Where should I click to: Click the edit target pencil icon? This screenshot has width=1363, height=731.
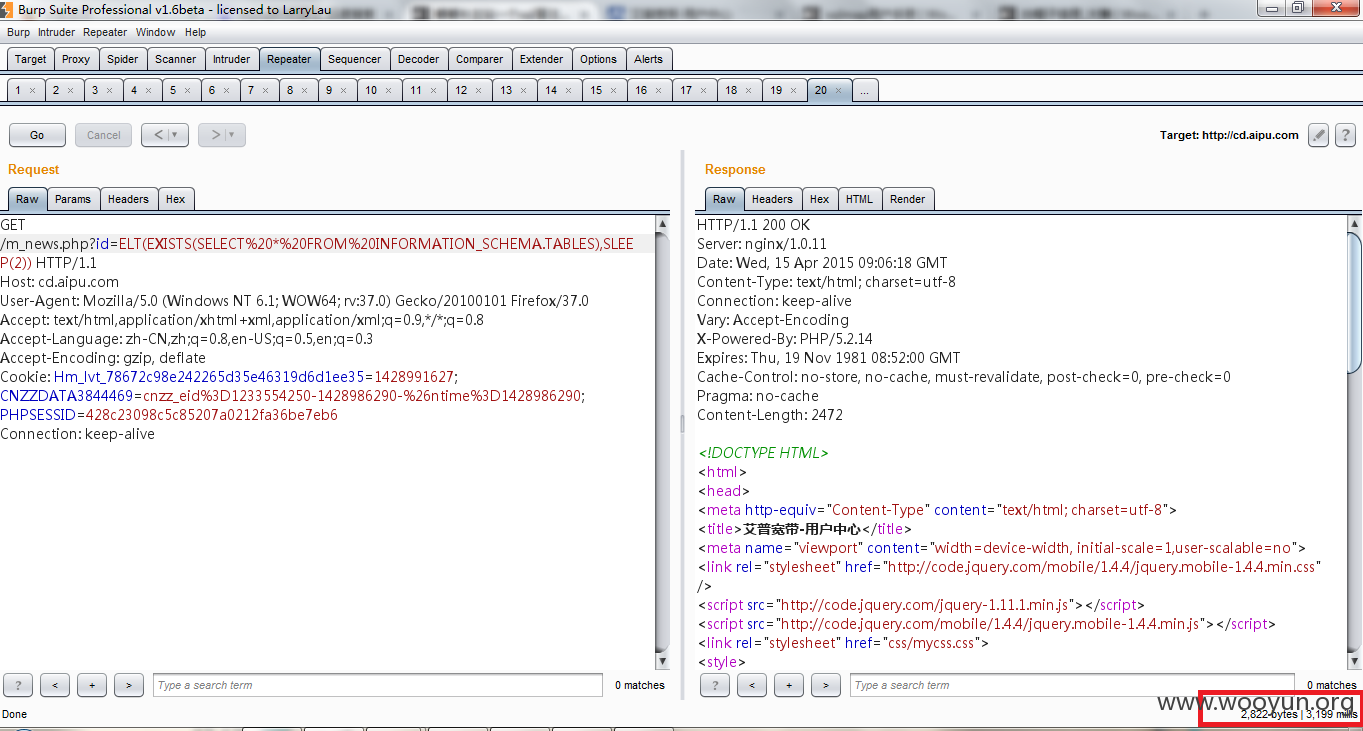(x=1318, y=135)
